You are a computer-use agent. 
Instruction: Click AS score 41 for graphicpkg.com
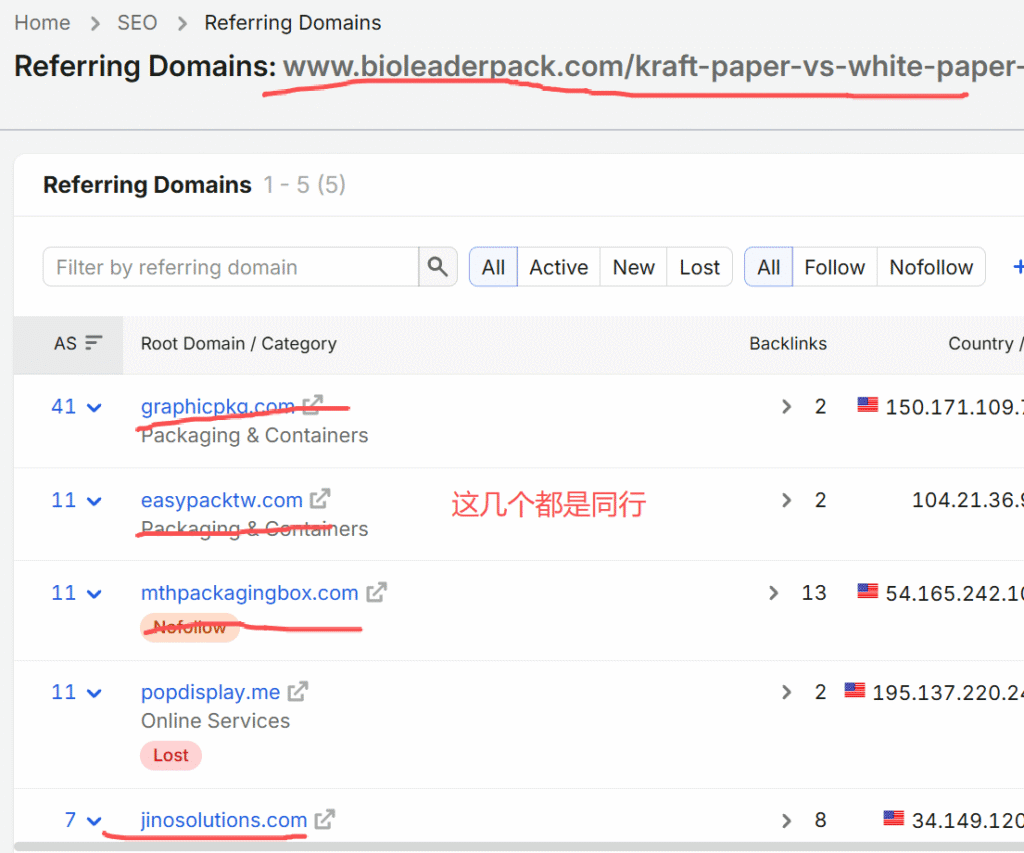(64, 406)
